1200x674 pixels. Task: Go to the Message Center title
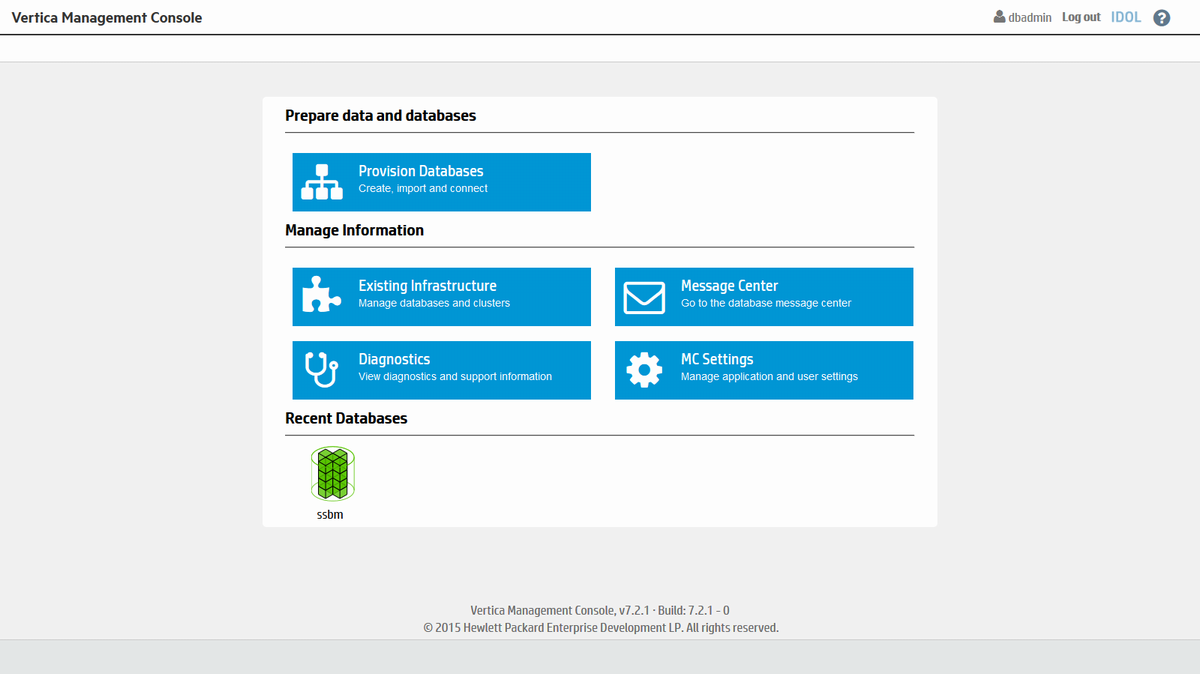point(729,286)
